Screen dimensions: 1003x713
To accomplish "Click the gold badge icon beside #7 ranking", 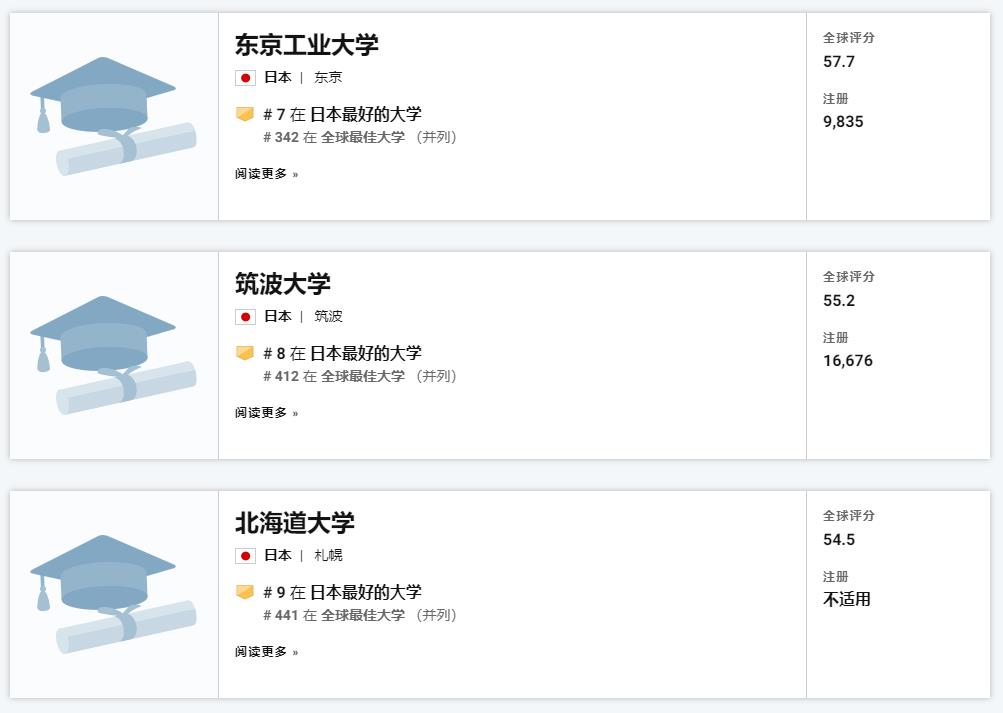I will click(245, 114).
